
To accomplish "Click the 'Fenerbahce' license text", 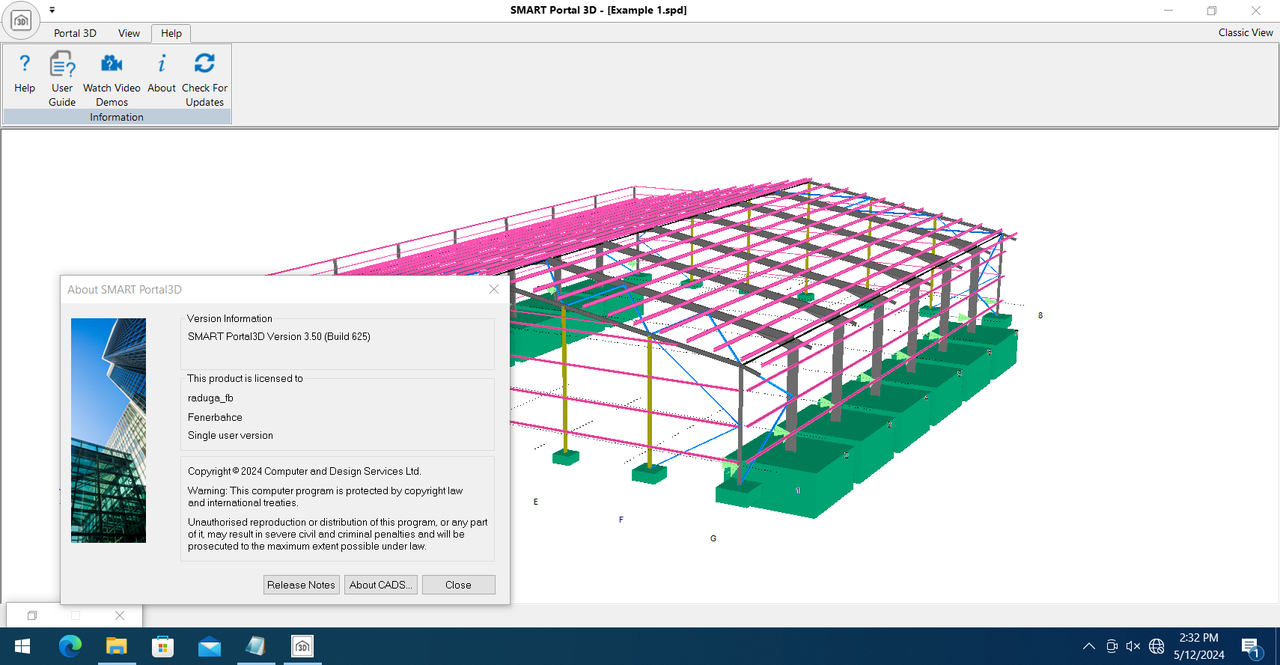I will (x=215, y=417).
